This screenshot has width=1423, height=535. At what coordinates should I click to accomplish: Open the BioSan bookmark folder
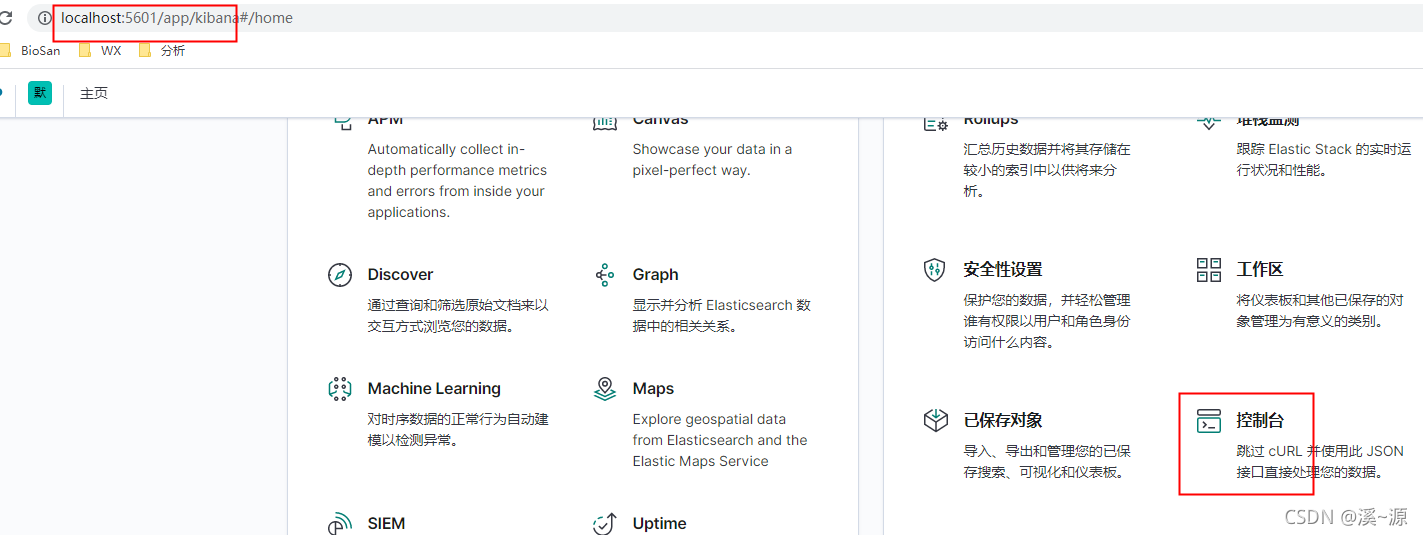click(31, 50)
